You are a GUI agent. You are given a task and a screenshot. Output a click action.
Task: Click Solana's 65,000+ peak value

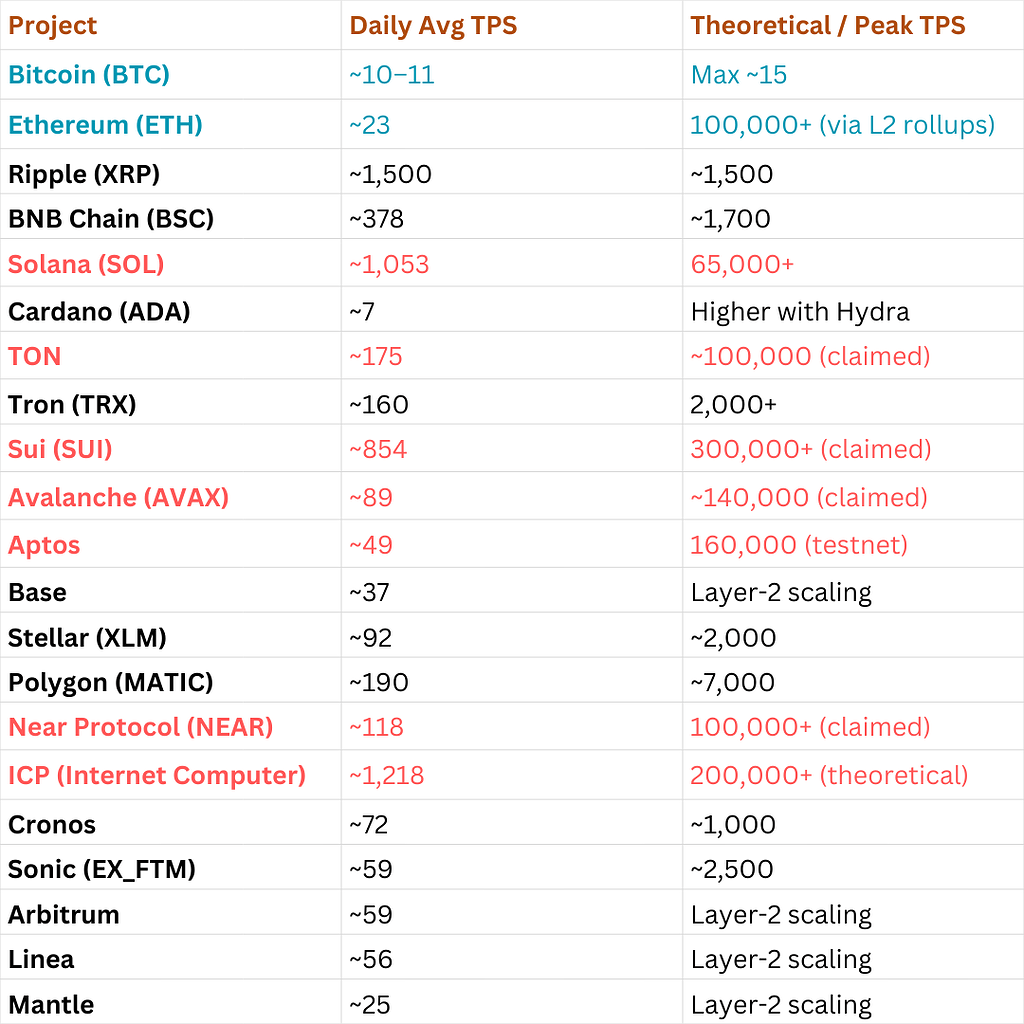(x=742, y=264)
